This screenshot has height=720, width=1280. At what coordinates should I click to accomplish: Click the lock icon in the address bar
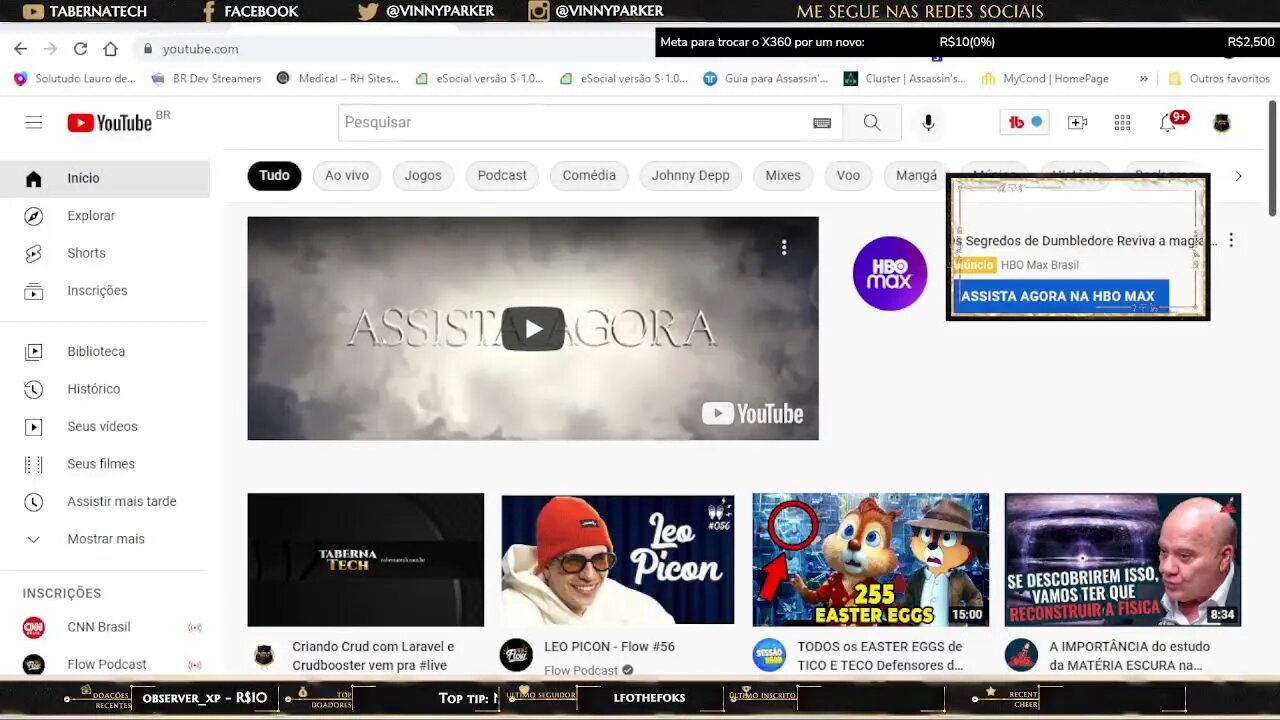[148, 48]
